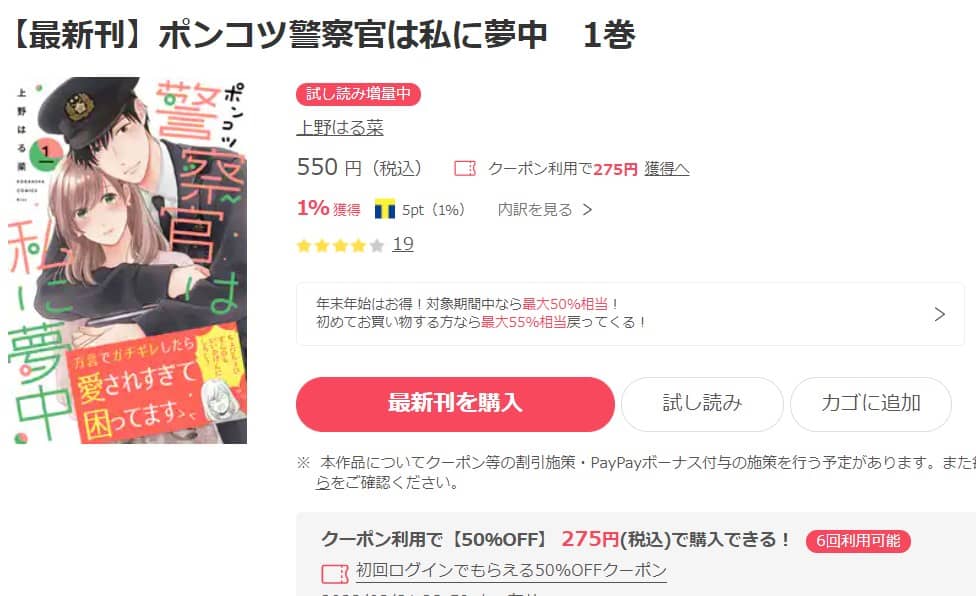Image resolution: width=976 pixels, height=596 pixels.
Task: Click the coupon icon next to 初回ログイン link
Action: point(334,573)
